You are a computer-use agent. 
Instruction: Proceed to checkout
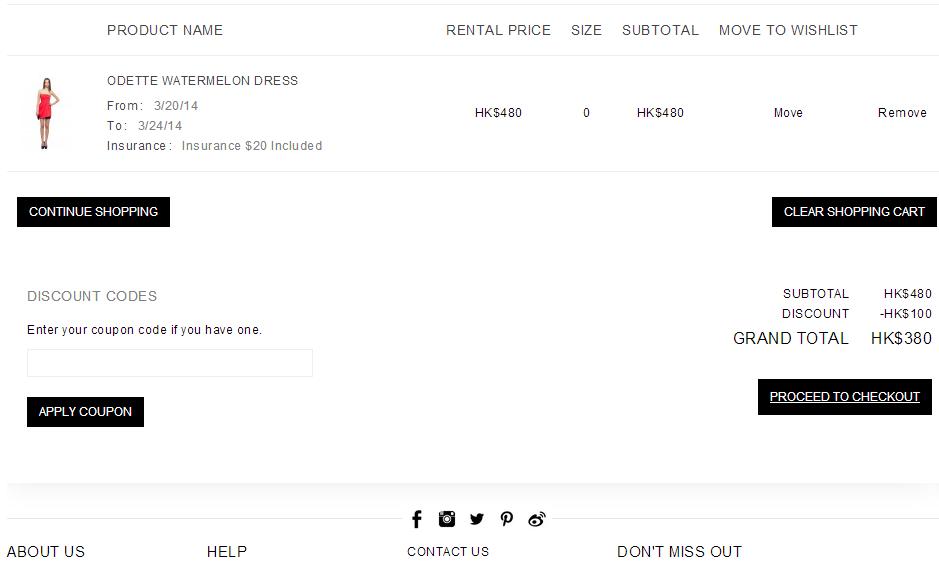pos(844,397)
